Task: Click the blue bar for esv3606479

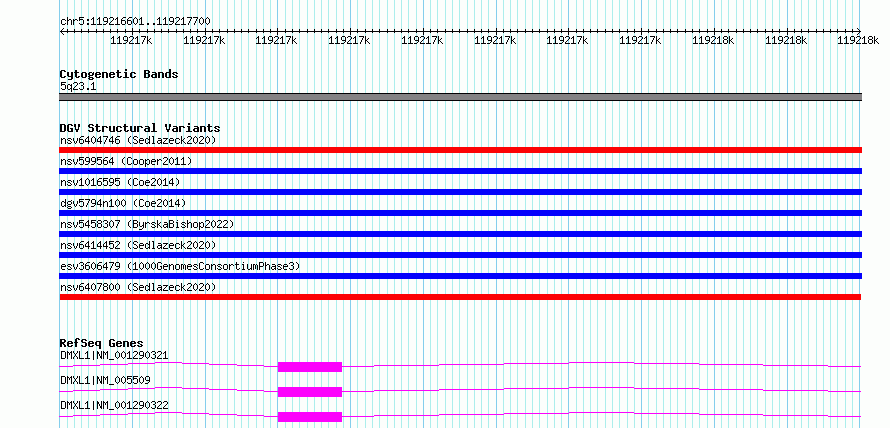Action: pyautogui.click(x=460, y=276)
